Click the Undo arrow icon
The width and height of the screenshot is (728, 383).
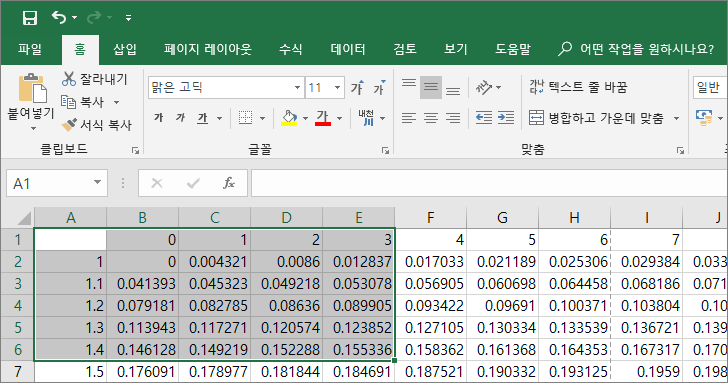(x=59, y=18)
